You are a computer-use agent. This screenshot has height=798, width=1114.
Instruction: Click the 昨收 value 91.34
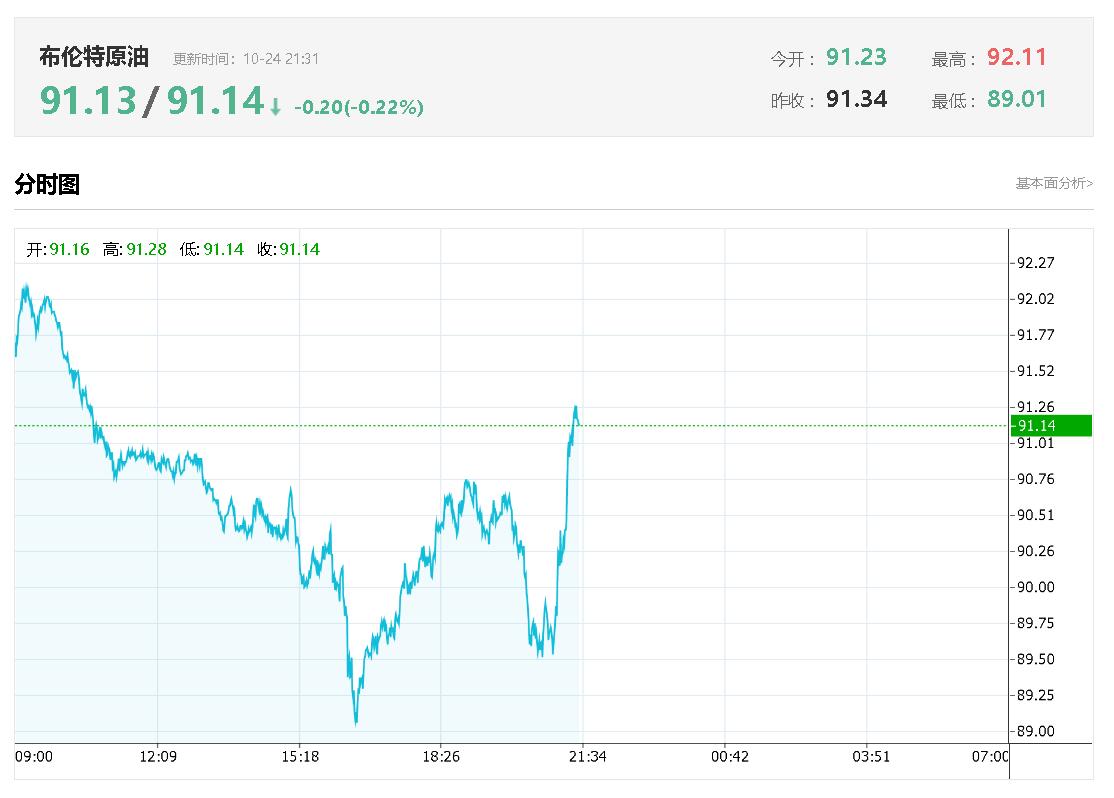(856, 99)
